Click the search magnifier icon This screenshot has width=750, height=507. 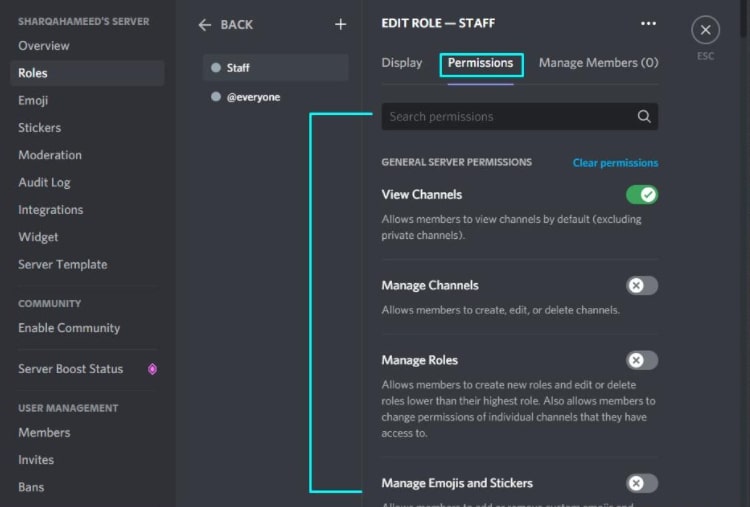[x=644, y=116]
